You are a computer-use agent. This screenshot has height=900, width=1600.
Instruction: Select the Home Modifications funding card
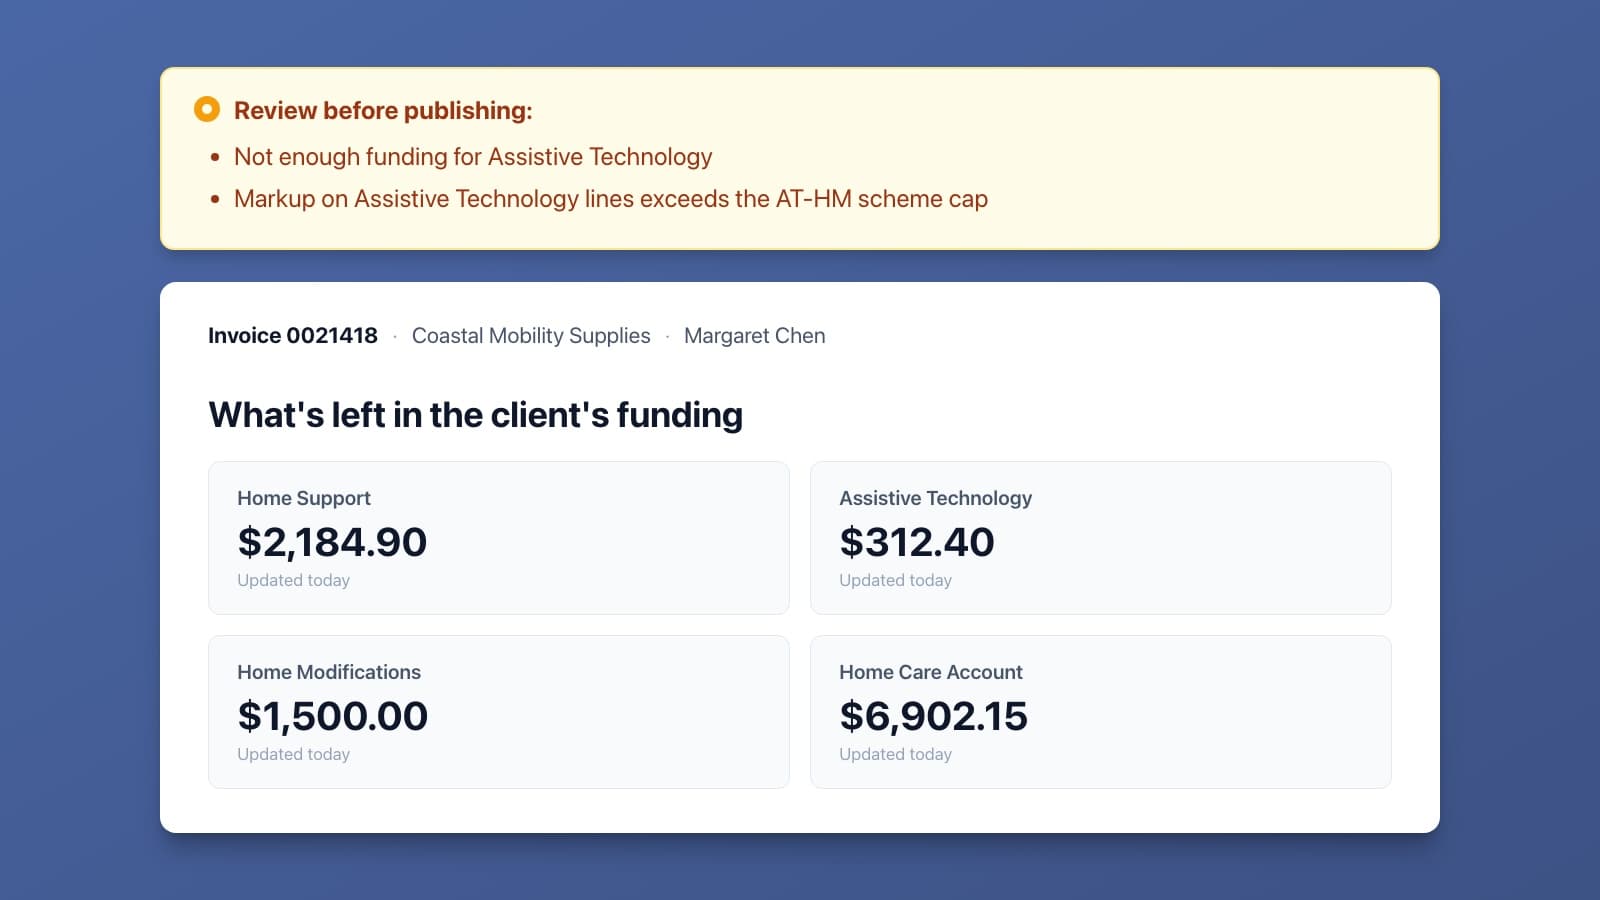click(499, 712)
